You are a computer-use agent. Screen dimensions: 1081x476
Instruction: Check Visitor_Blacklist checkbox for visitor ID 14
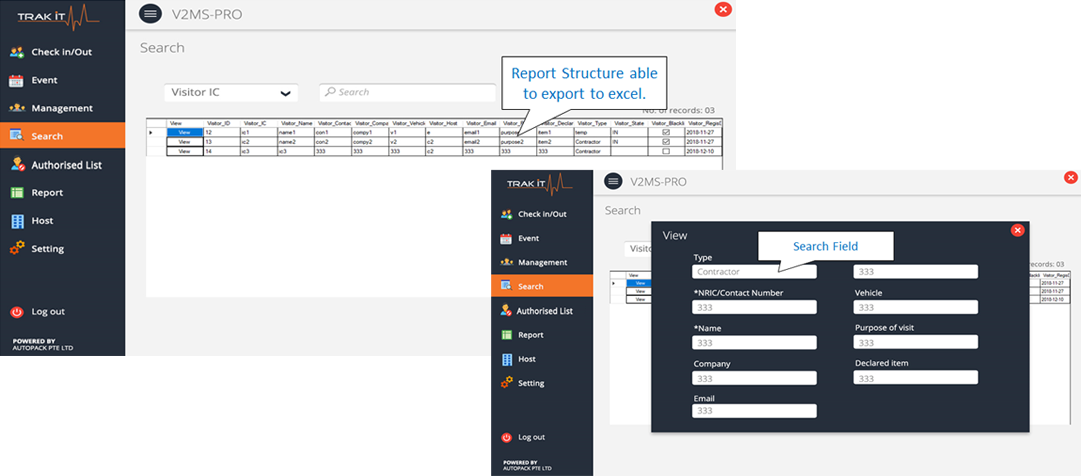coord(667,152)
